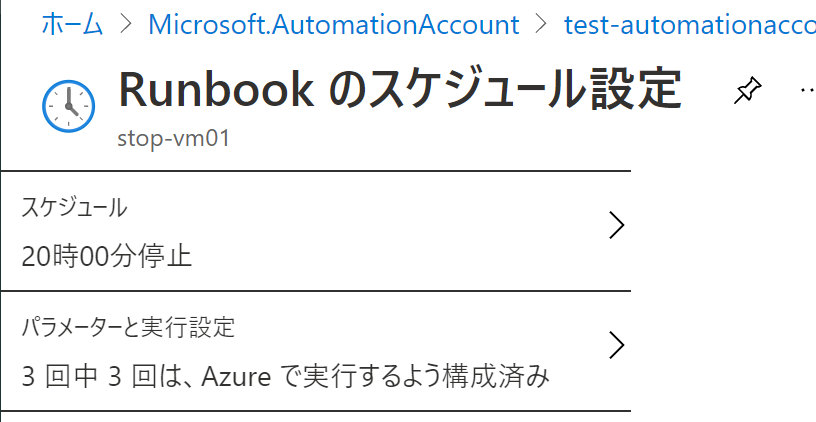
Task: Select the パラメーターと実行設定 setting label
Action: tap(128, 327)
